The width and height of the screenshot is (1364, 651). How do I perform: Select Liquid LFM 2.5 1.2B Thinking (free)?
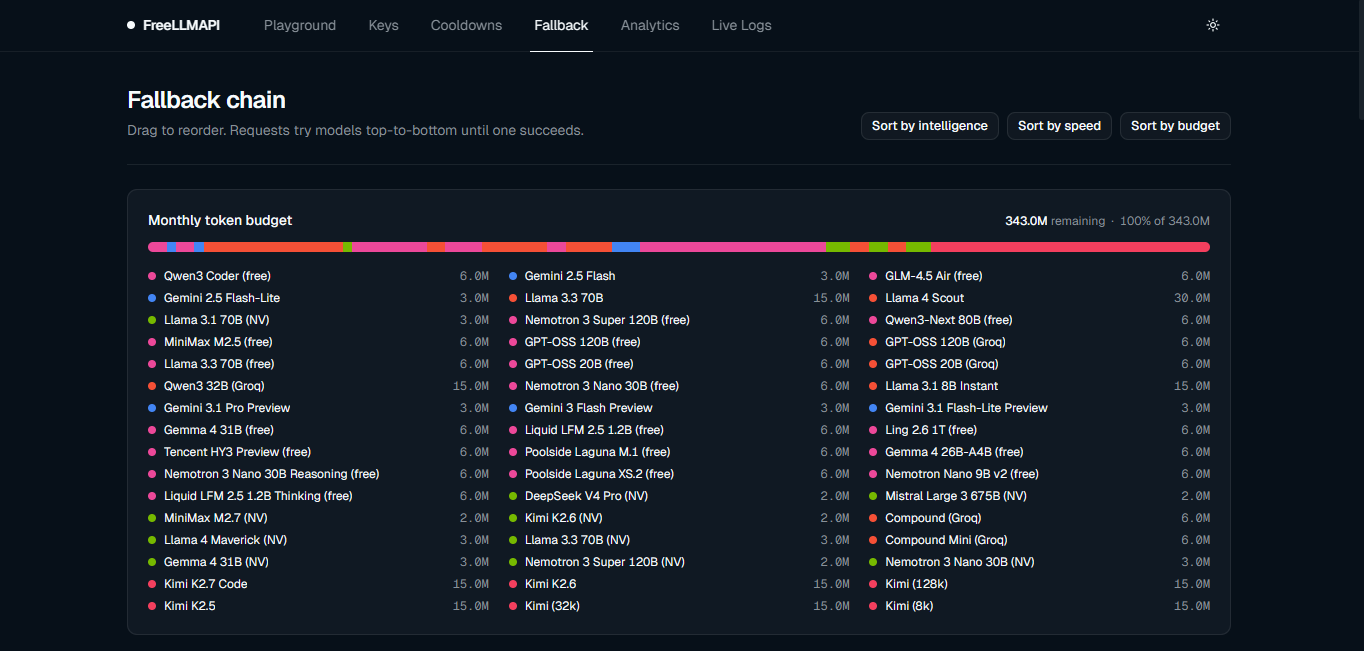coord(258,496)
